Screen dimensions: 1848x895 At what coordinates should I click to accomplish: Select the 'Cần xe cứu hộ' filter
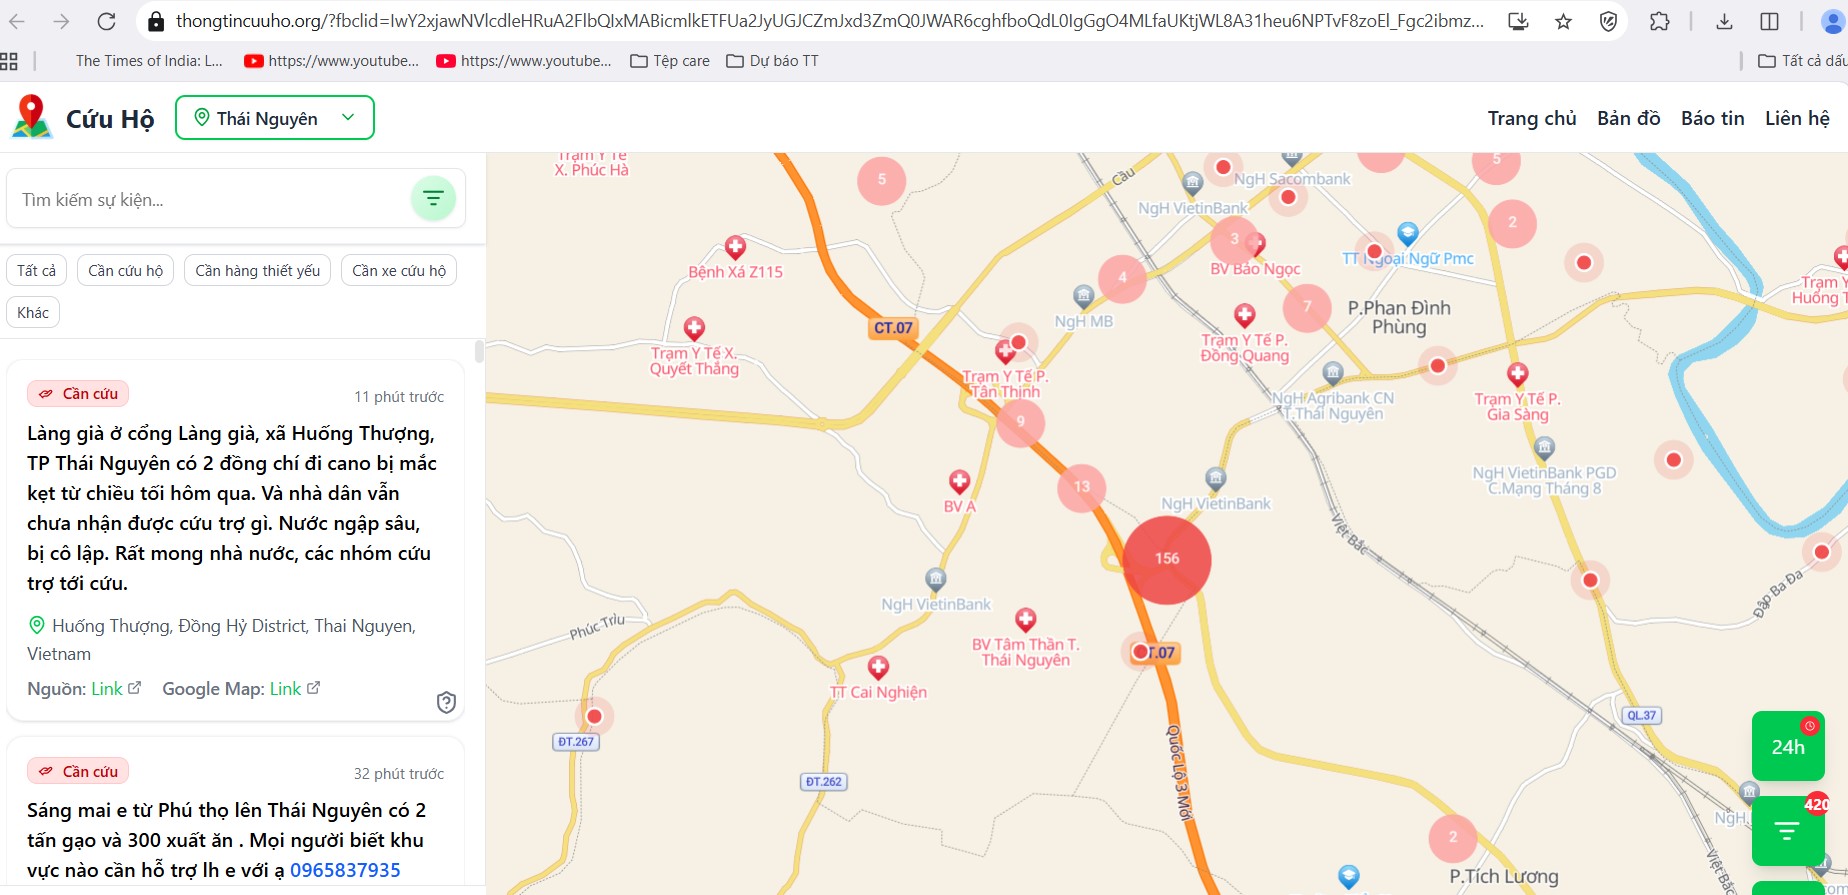(399, 270)
